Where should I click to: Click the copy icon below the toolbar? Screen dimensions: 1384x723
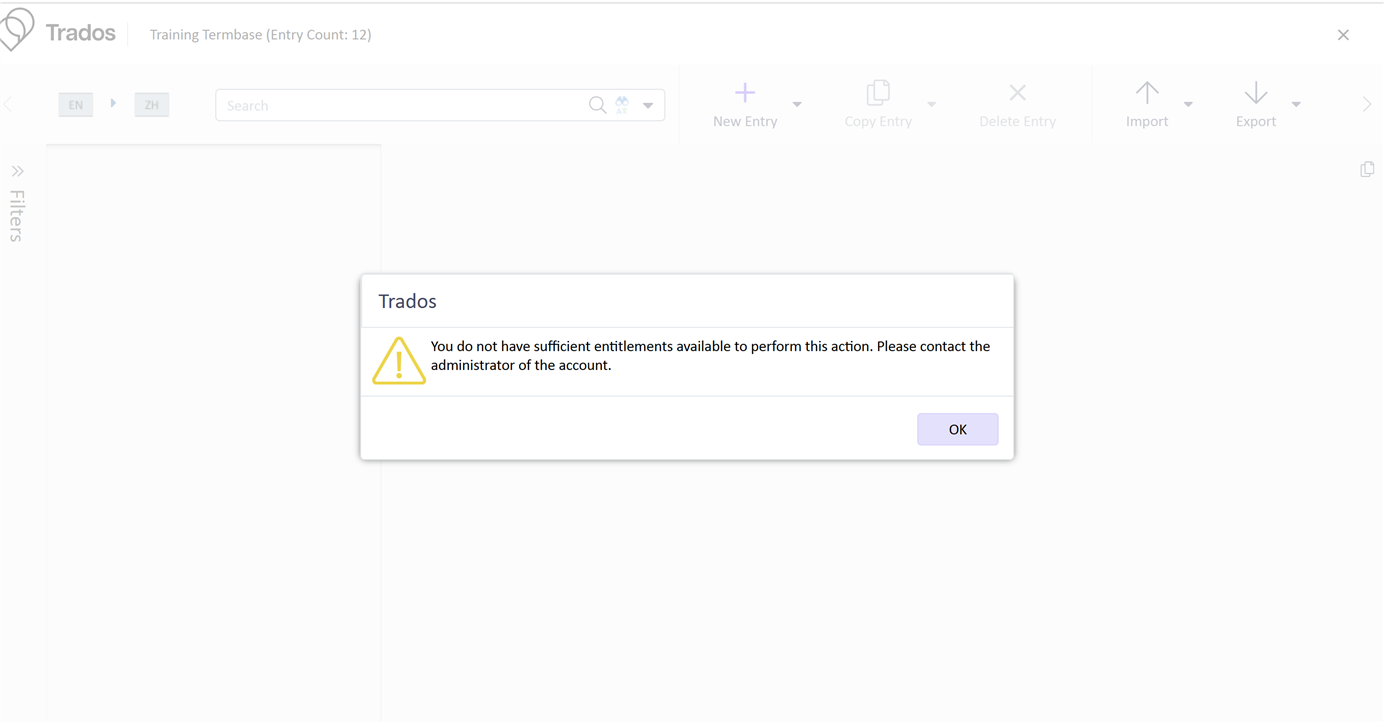(x=1367, y=169)
